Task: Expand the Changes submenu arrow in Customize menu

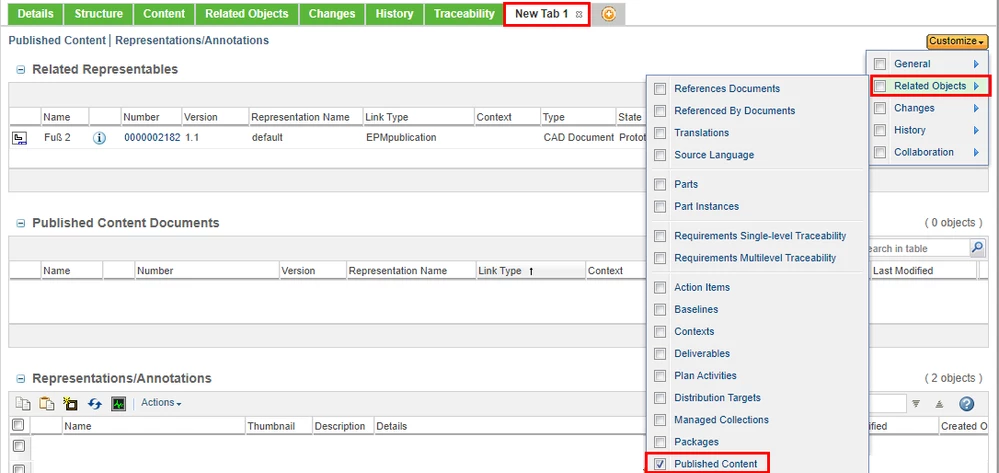Action: tap(976, 108)
